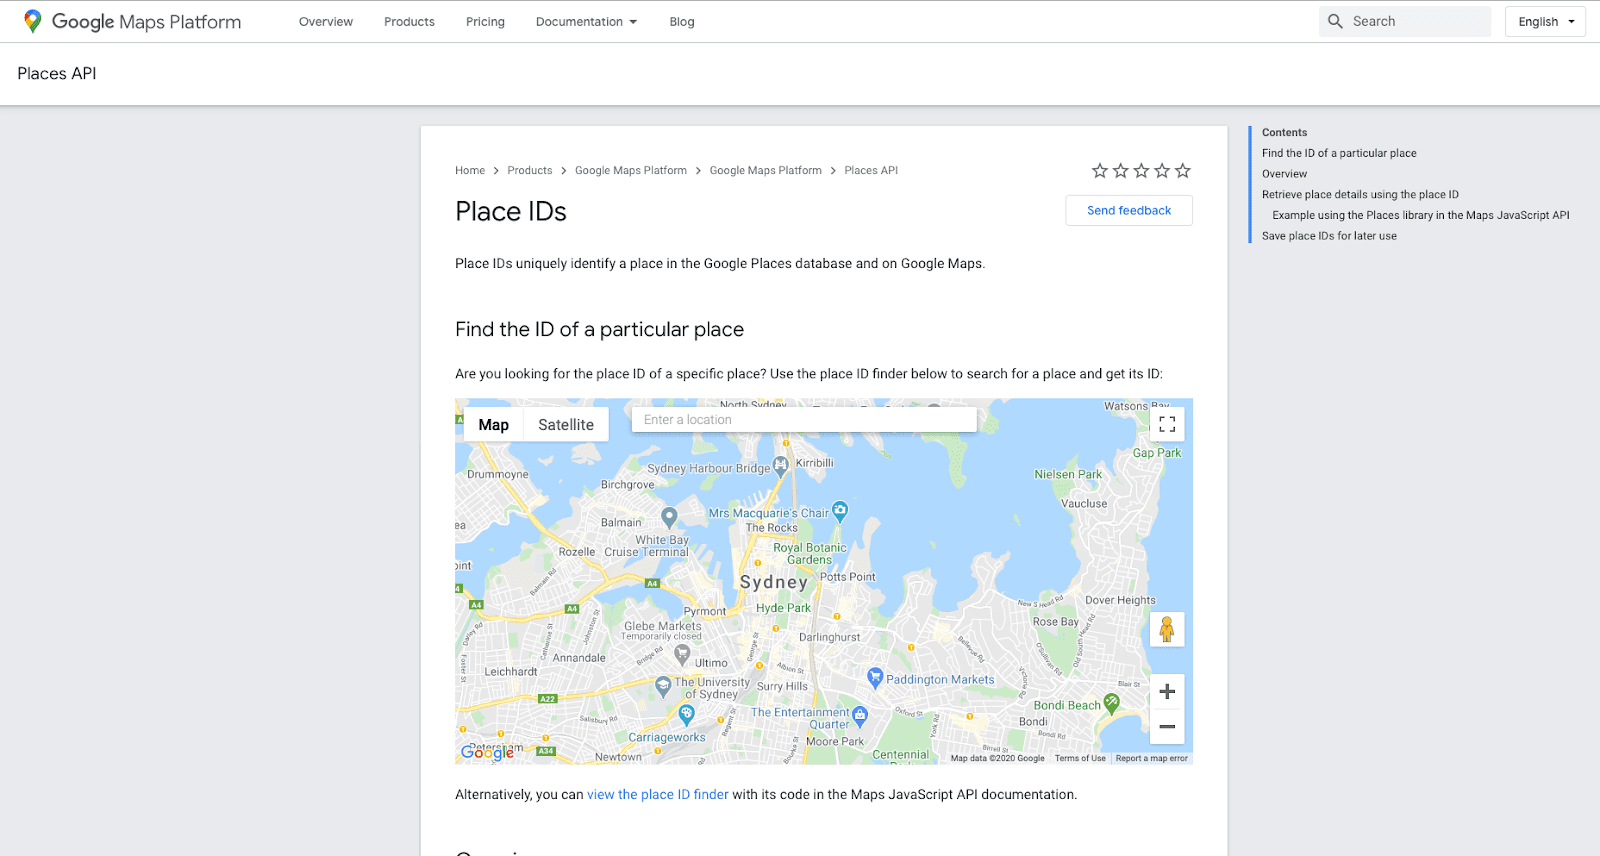Screen dimensions: 1600x856
Task: Click the search magnifier icon
Action: click(x=1335, y=21)
